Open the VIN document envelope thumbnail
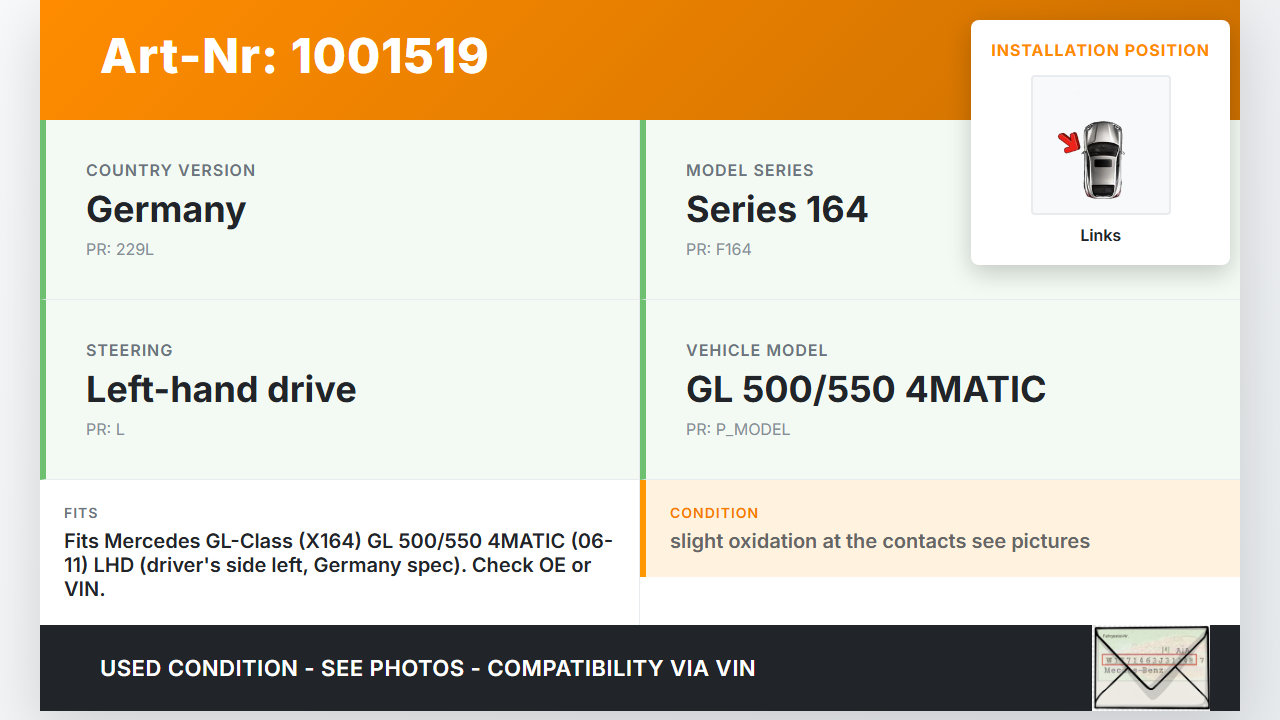The height and width of the screenshot is (720, 1280). (x=1151, y=667)
